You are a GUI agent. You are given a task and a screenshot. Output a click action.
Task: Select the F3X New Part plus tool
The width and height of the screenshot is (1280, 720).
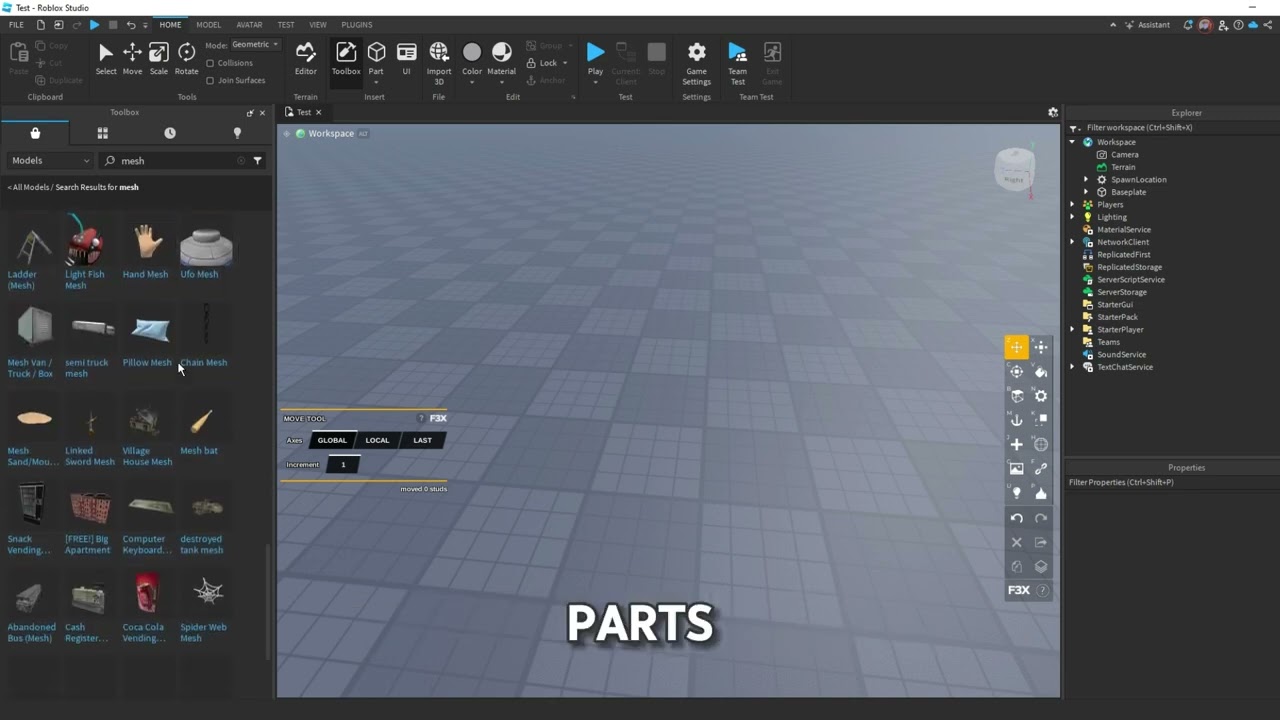click(x=1016, y=444)
